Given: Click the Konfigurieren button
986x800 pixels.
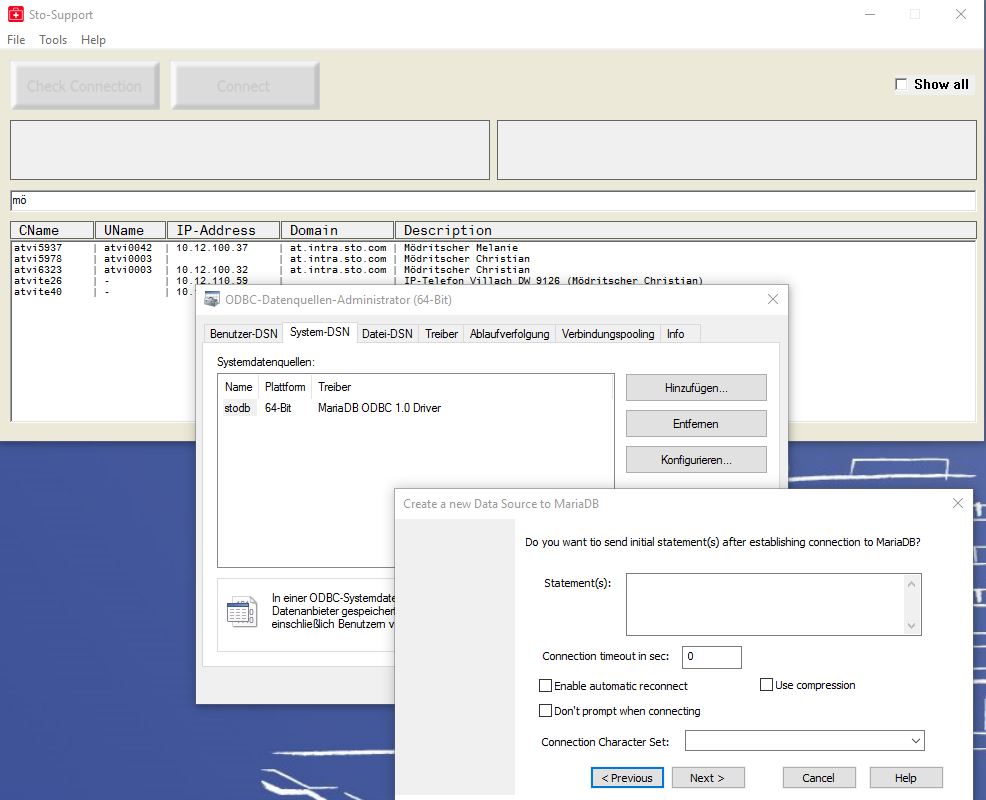Looking at the screenshot, I should [696, 460].
